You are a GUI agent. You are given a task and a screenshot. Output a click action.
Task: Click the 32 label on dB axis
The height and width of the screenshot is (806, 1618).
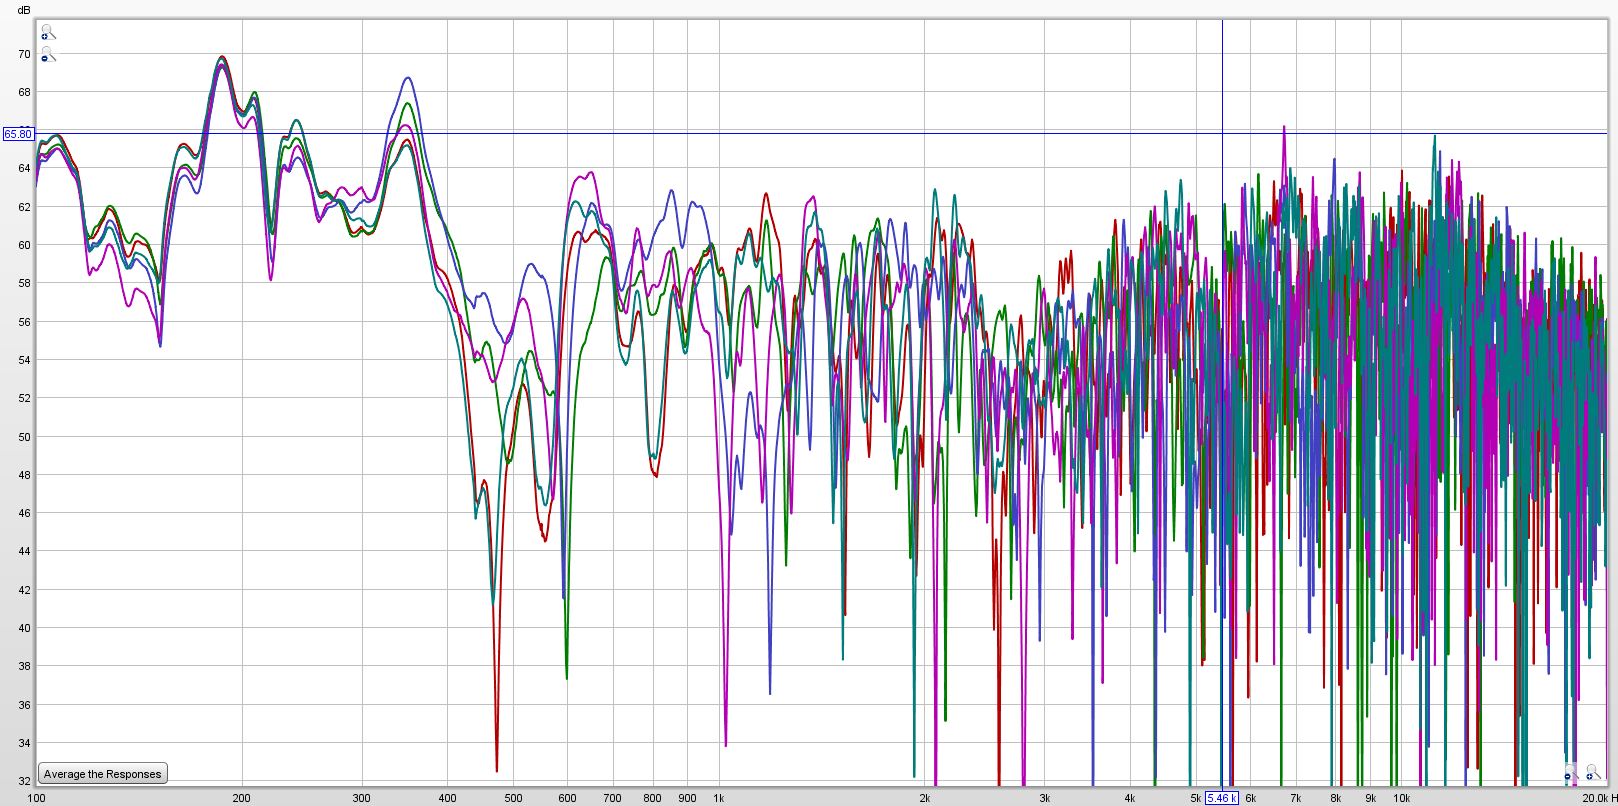tap(24, 781)
